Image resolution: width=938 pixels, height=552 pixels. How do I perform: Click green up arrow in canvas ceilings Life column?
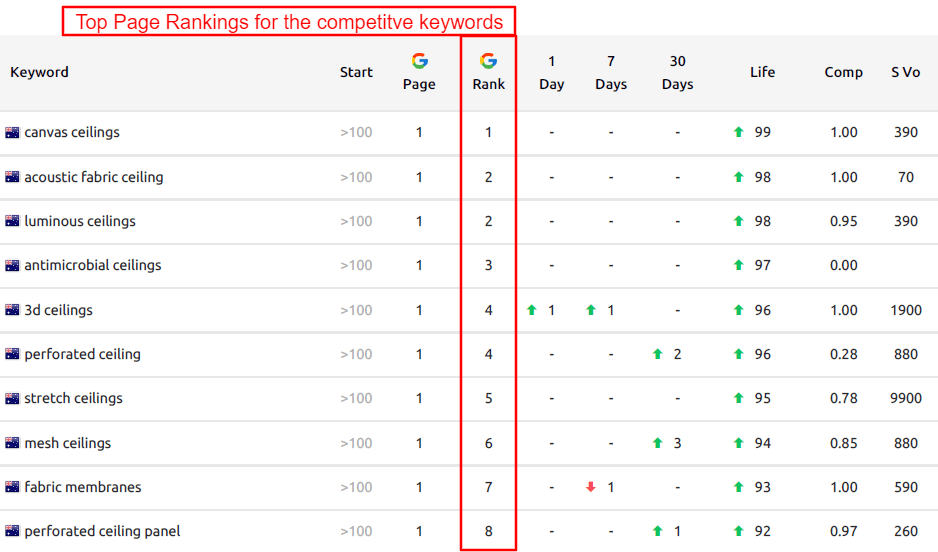coord(739,132)
